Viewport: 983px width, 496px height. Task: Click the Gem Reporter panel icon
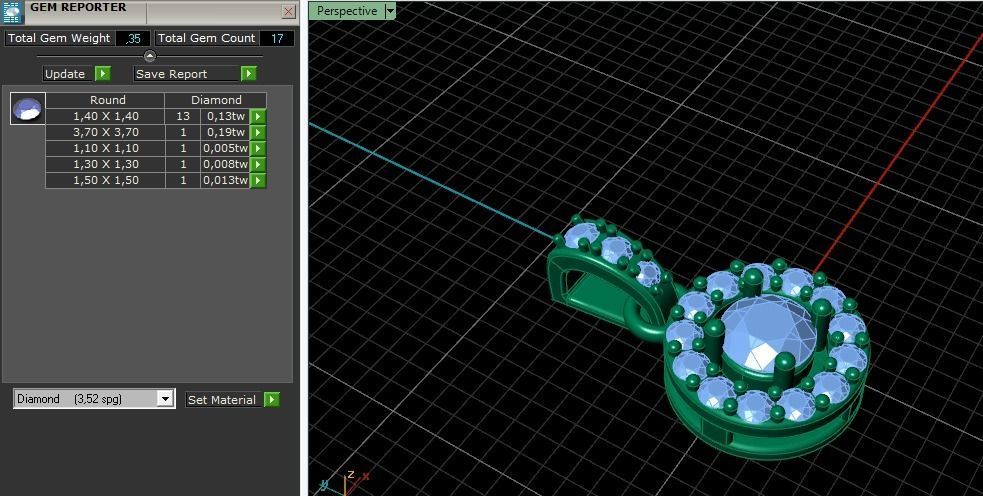[12, 12]
